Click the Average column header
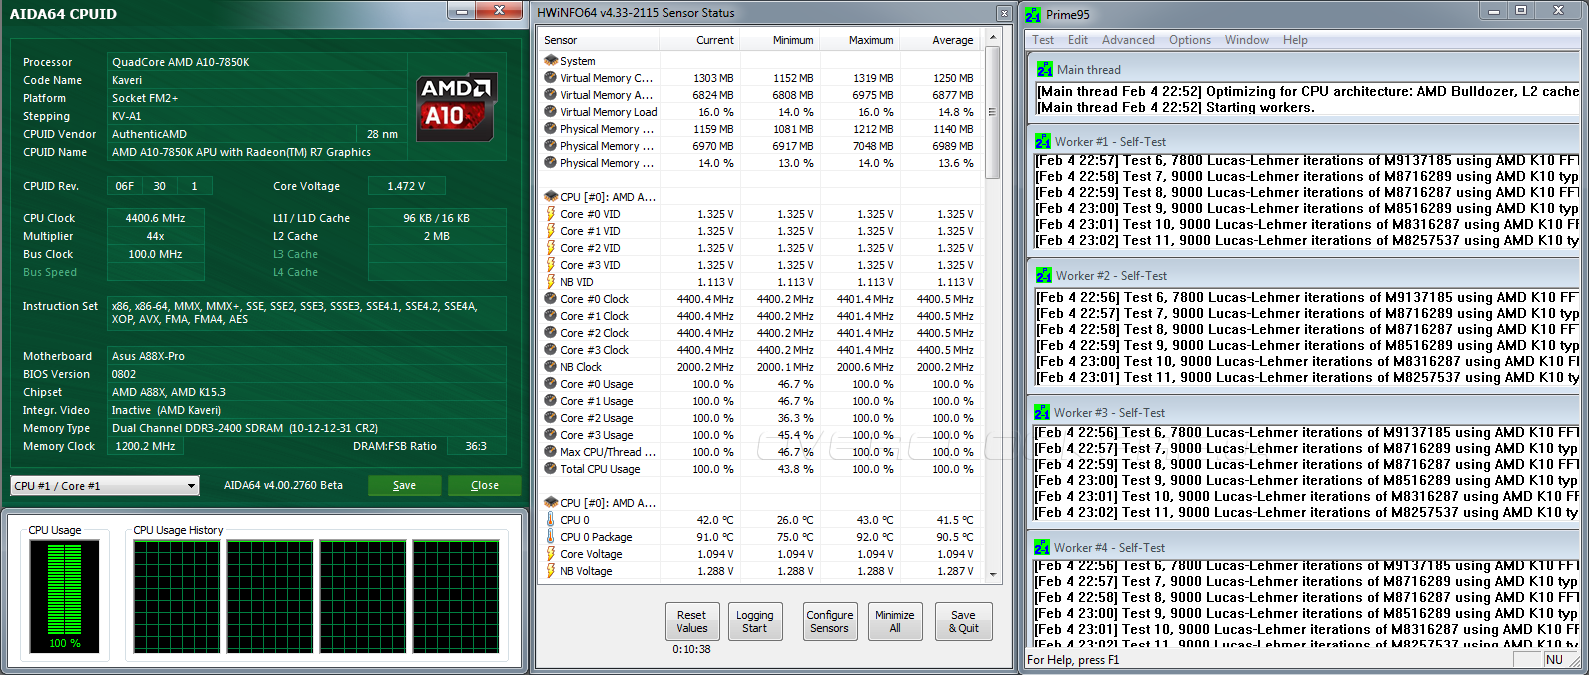This screenshot has height=675, width=1589. [940, 40]
